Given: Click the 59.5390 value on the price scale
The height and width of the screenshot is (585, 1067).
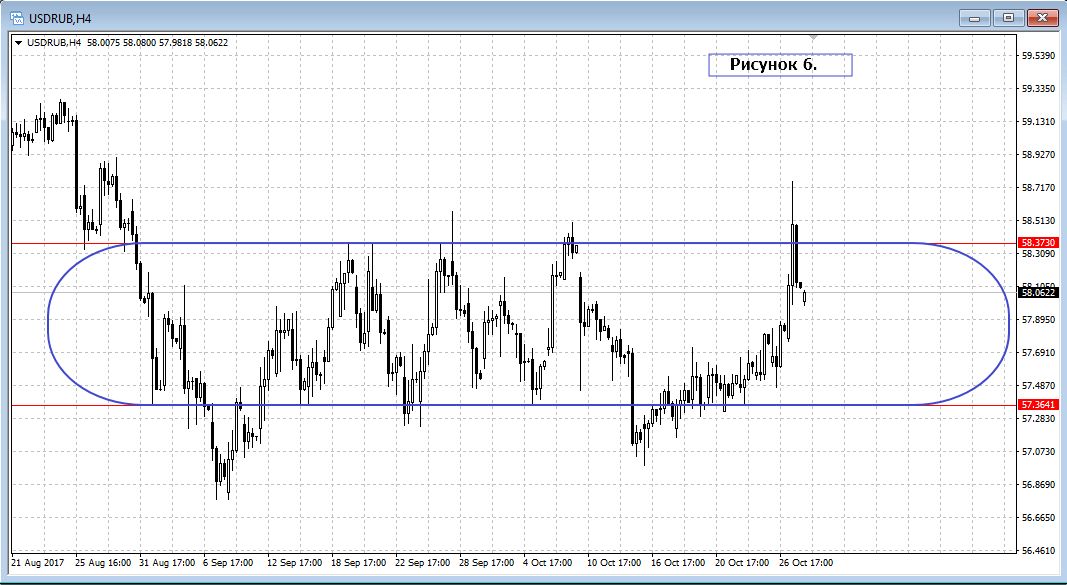Looking at the screenshot, I should tap(1037, 56).
